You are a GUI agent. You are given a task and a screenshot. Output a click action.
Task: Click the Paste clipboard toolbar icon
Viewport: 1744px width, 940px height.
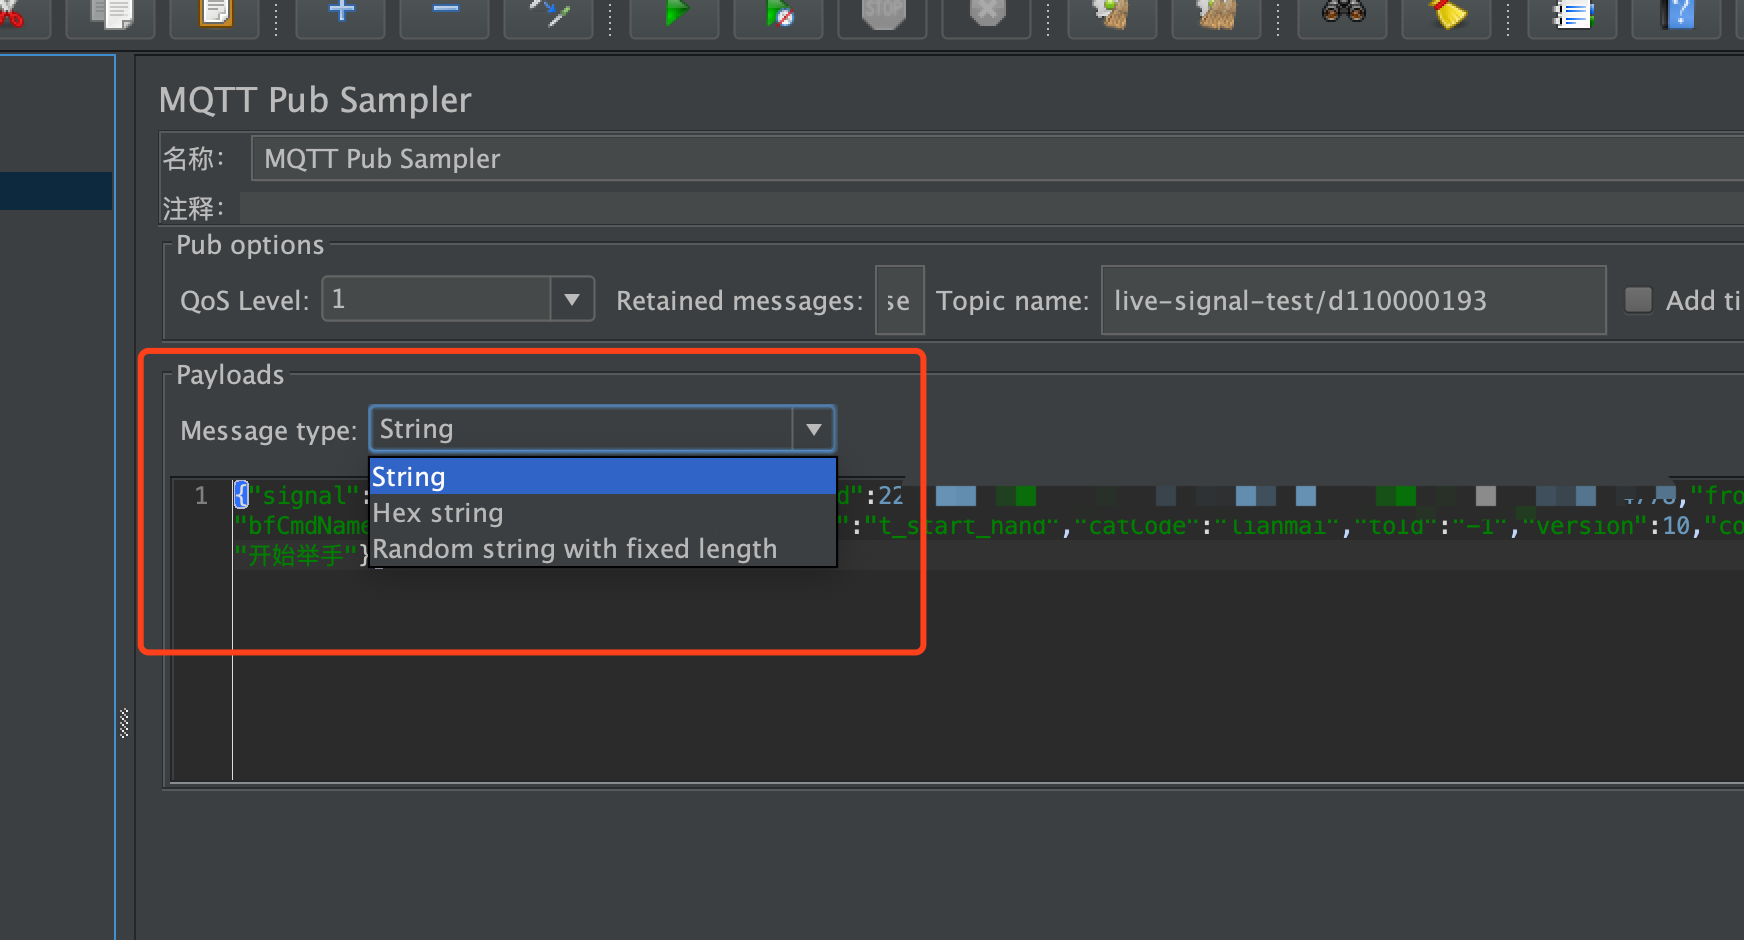click(x=214, y=14)
